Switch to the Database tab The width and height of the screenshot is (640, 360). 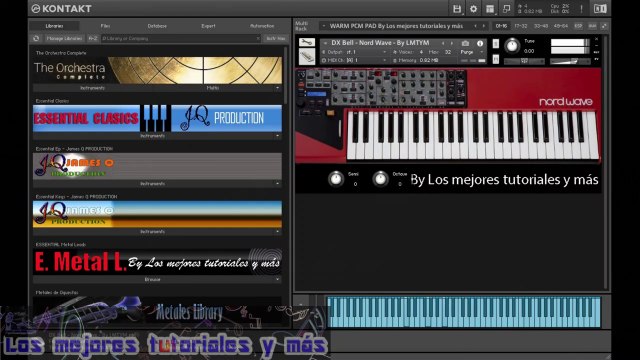coord(157,26)
